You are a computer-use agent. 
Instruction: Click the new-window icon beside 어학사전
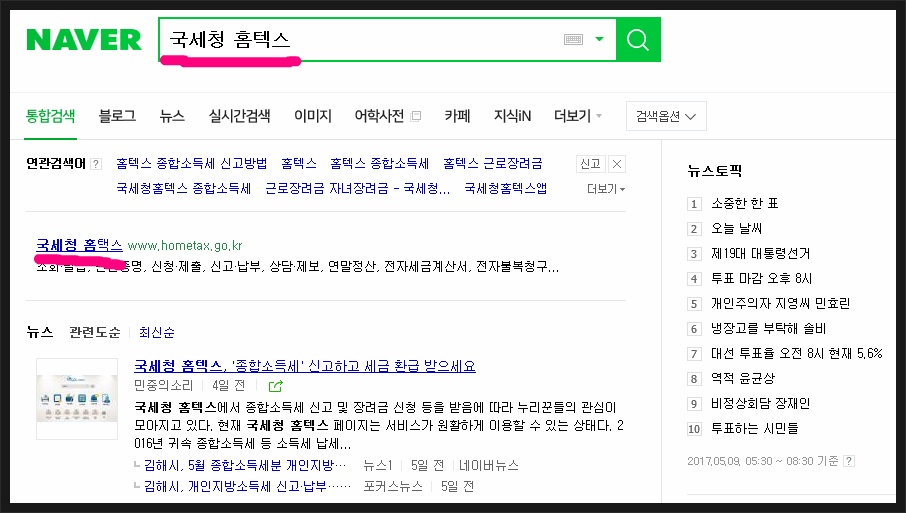(416, 116)
